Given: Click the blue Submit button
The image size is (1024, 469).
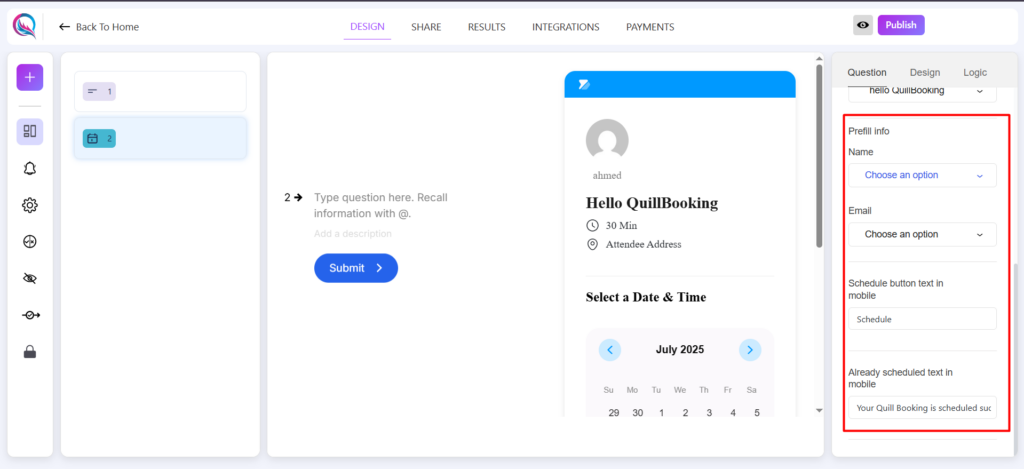Looking at the screenshot, I should (356, 268).
